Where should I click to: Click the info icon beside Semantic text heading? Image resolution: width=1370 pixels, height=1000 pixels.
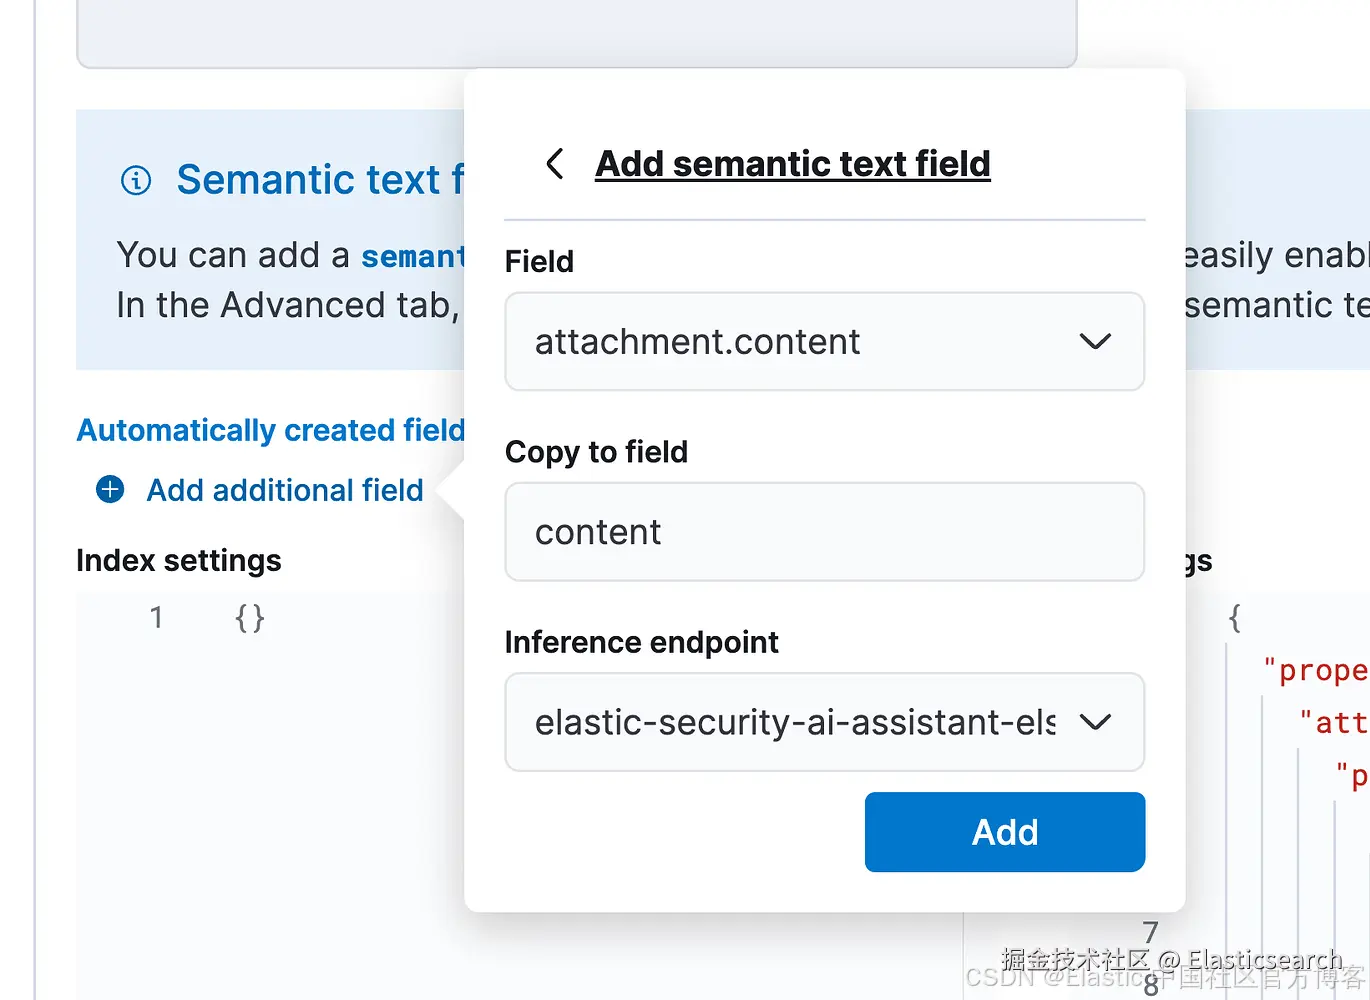[x=136, y=180]
